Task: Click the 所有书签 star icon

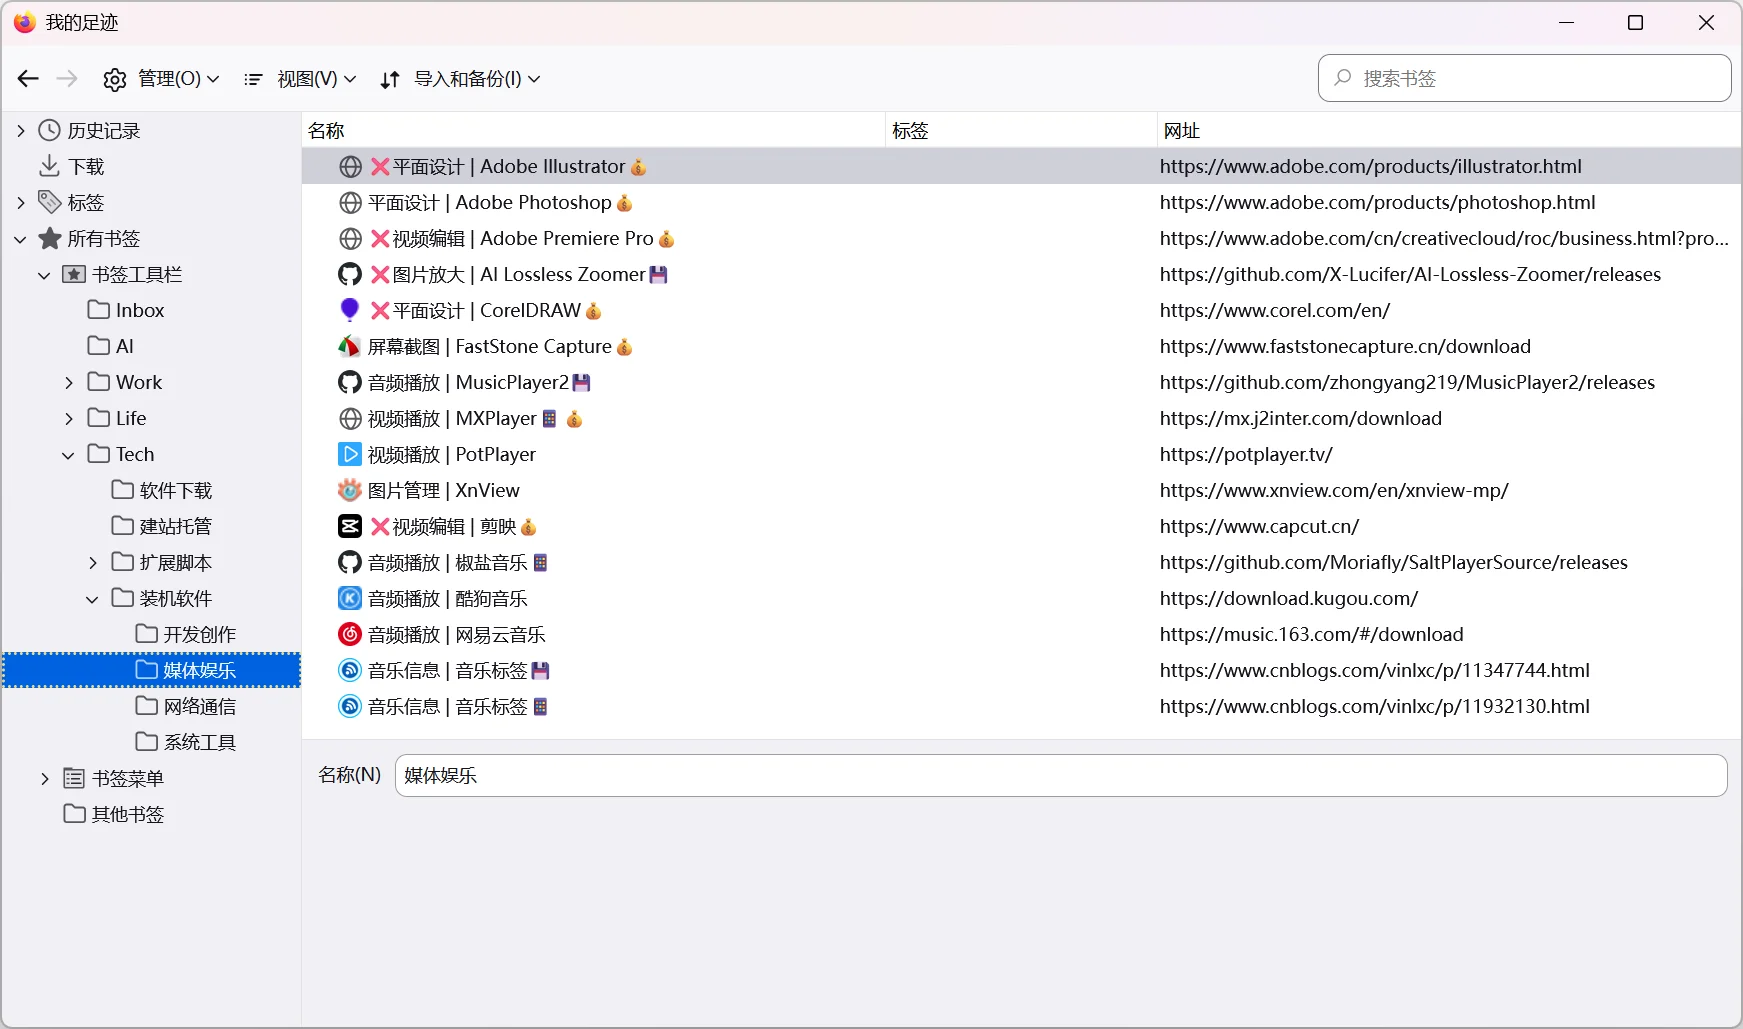Action: 50,239
